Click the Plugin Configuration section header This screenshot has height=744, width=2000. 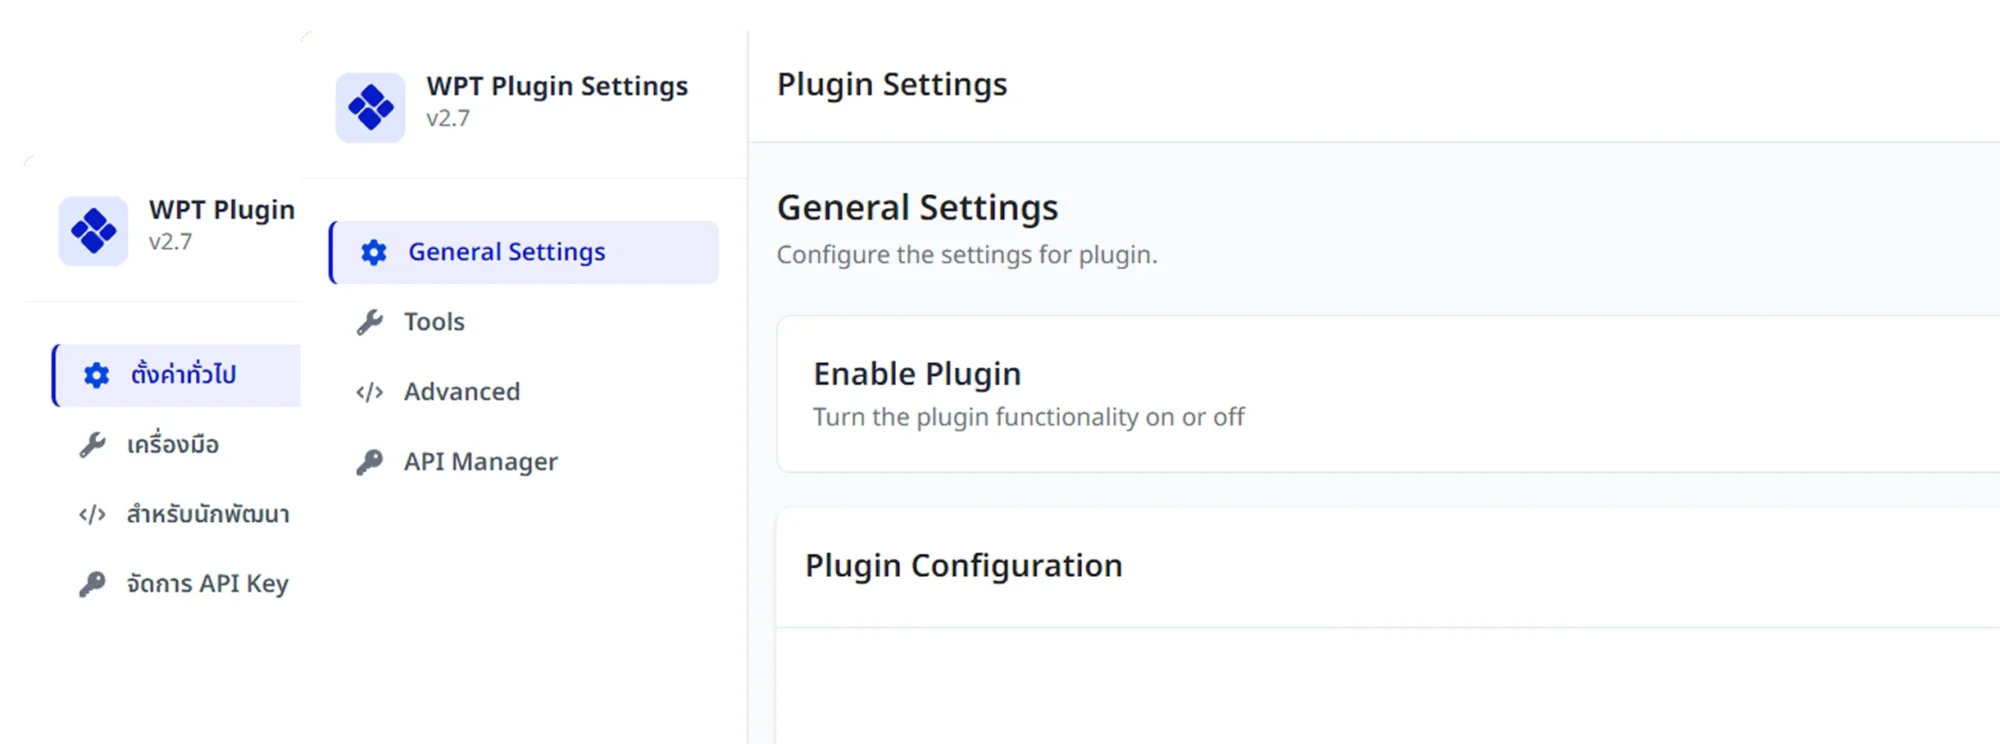[1388, 567]
